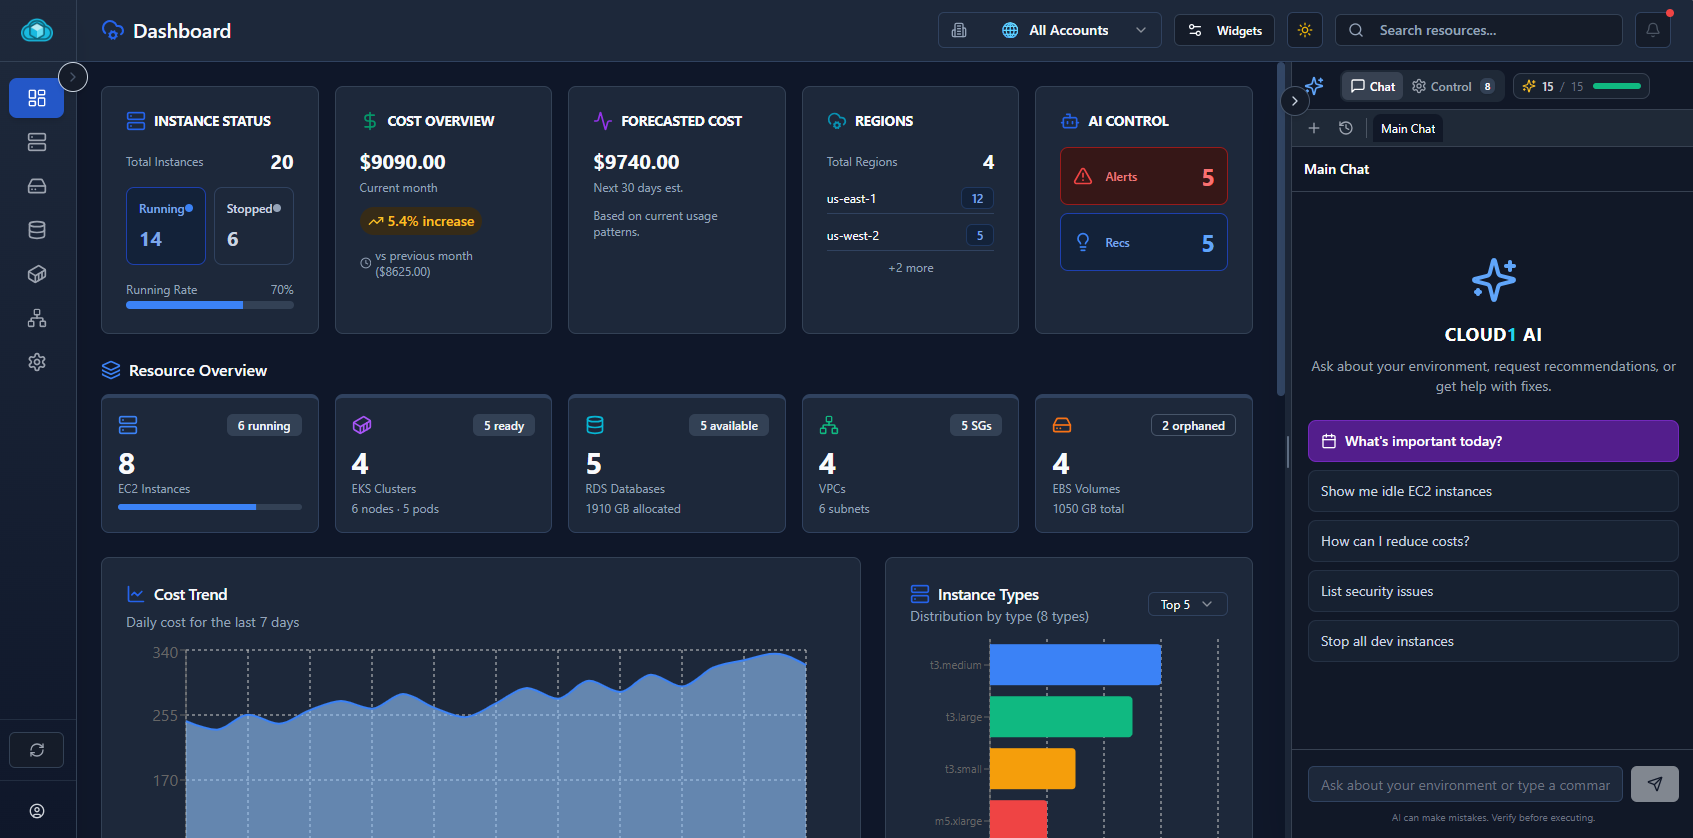Viewport: 1693px width, 838px height.
Task: Click the 'Stop all dev instances' suggestion
Action: (x=1493, y=641)
